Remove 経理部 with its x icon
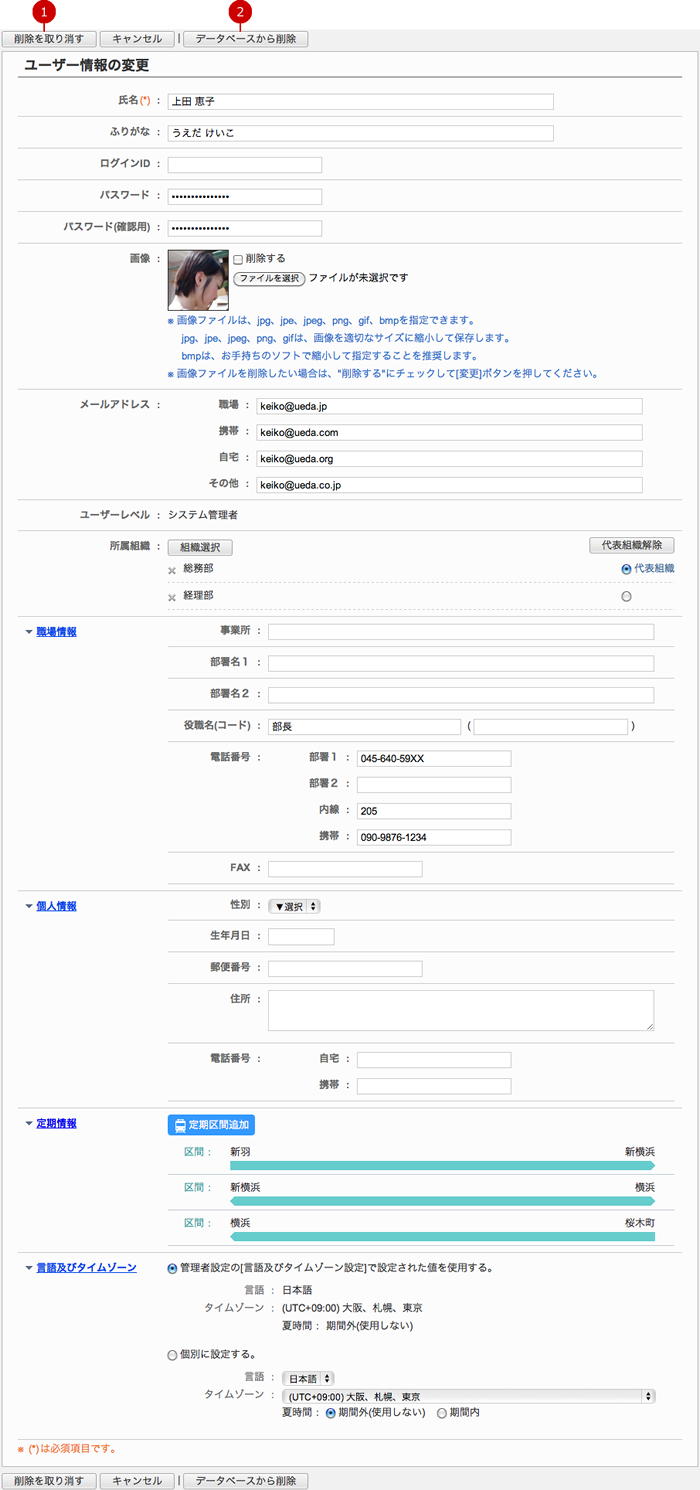 pyautogui.click(x=172, y=597)
